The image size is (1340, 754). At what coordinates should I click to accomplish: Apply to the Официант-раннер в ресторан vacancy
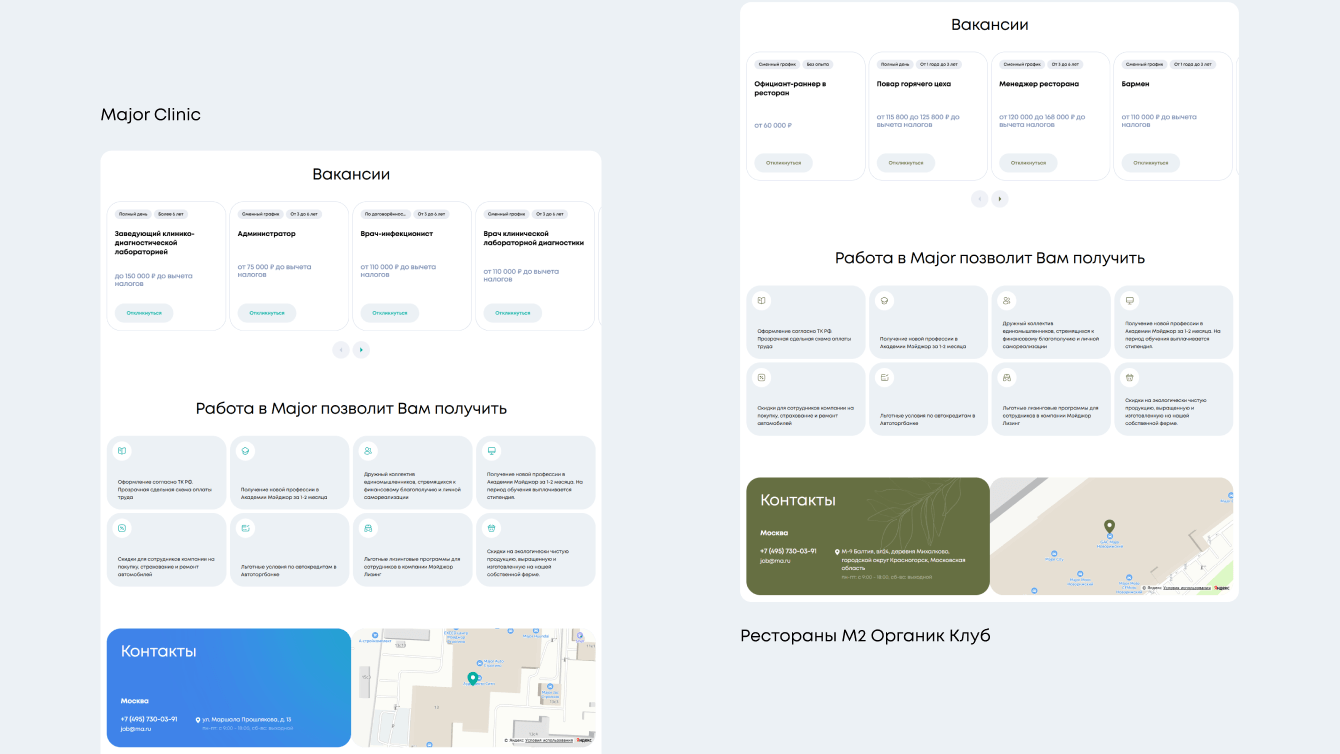tap(783, 162)
